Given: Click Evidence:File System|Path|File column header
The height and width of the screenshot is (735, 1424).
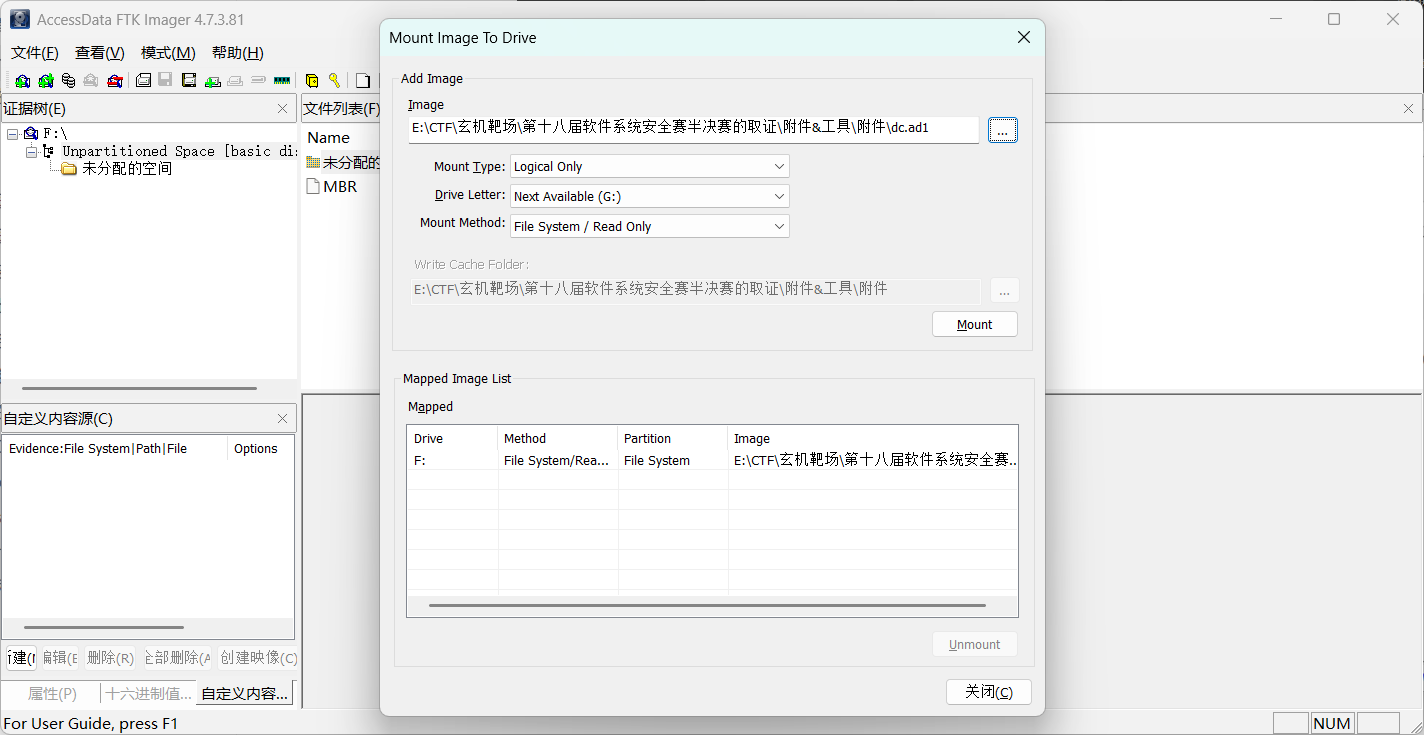Looking at the screenshot, I should (x=115, y=449).
